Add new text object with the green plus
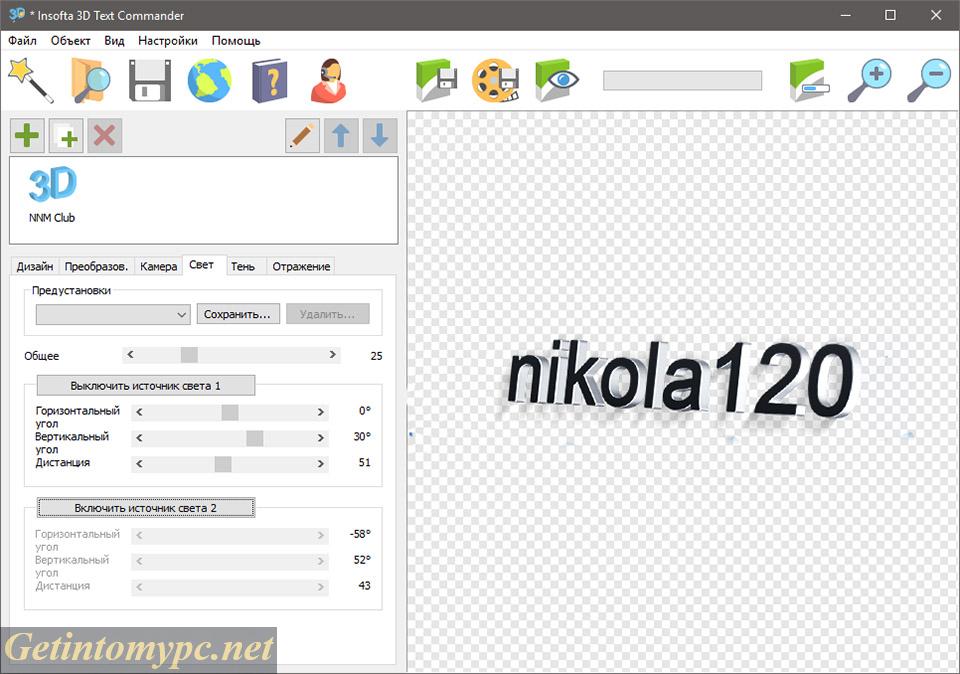 [26, 135]
